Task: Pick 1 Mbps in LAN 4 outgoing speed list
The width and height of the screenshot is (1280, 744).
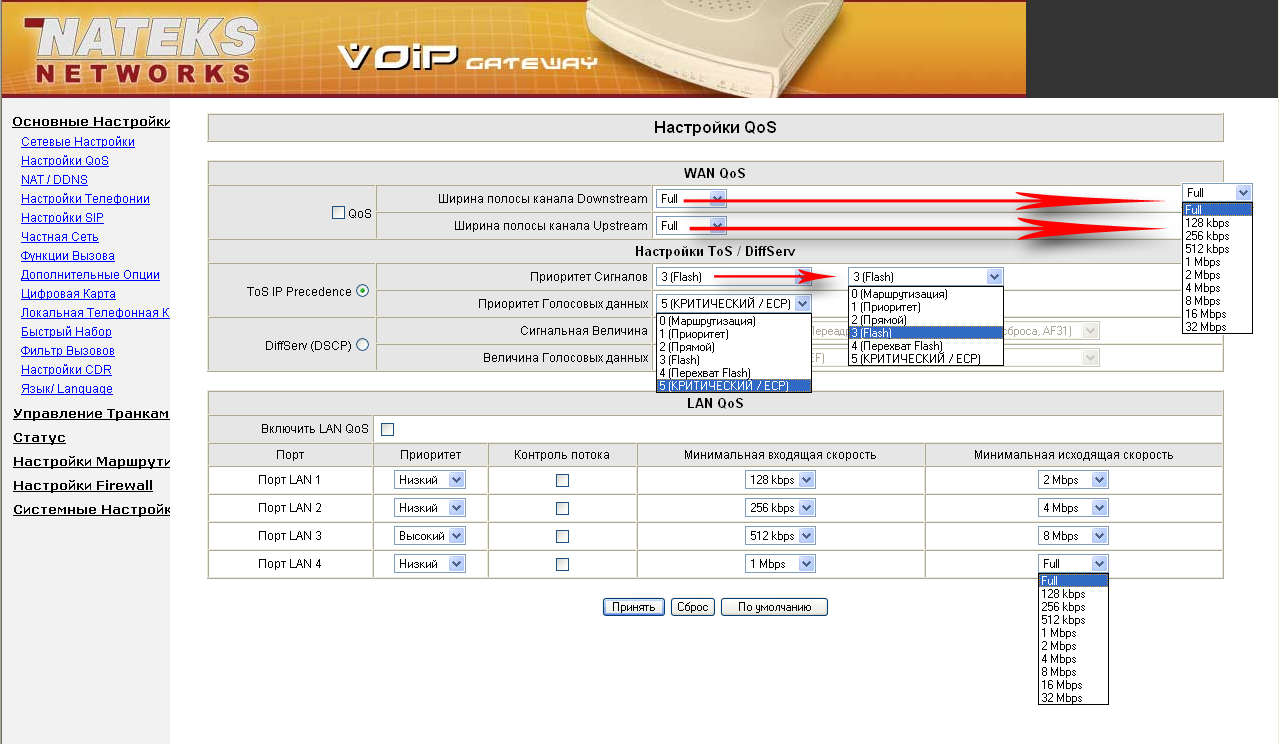Action: 1074,633
